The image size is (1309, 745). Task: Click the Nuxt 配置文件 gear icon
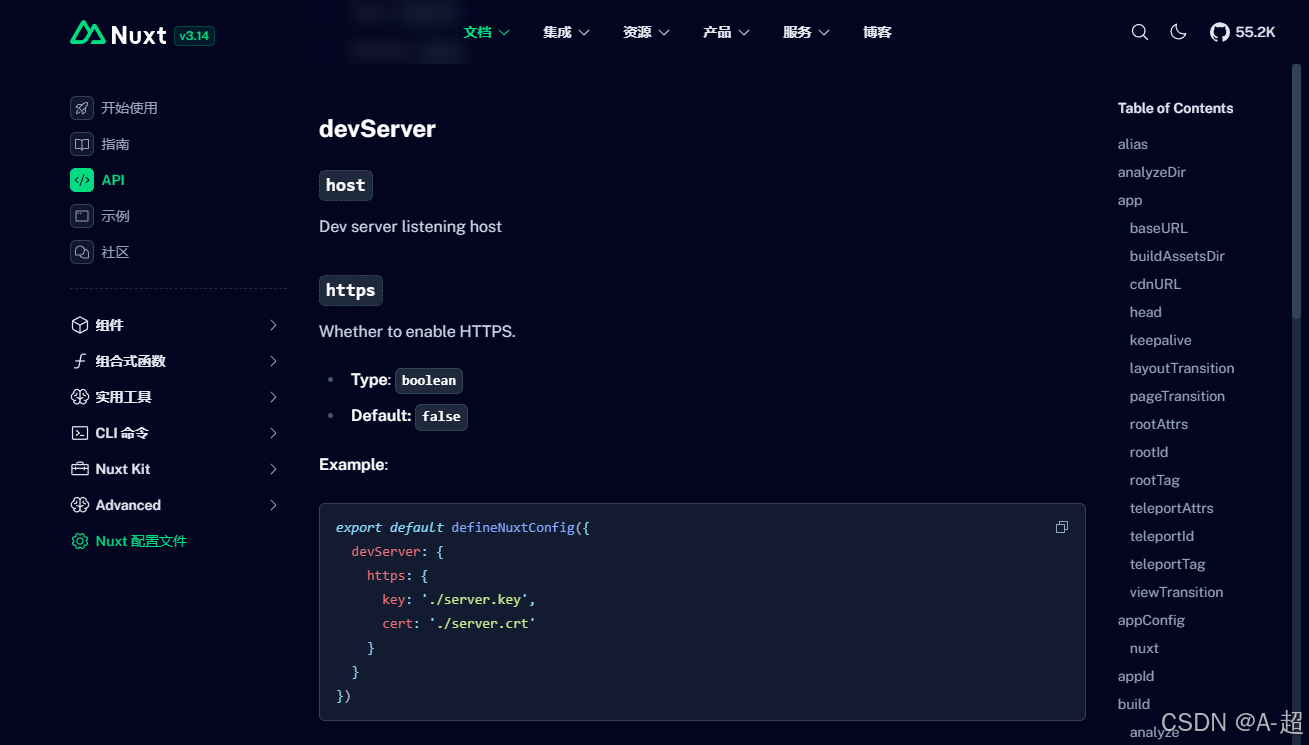[x=81, y=540]
